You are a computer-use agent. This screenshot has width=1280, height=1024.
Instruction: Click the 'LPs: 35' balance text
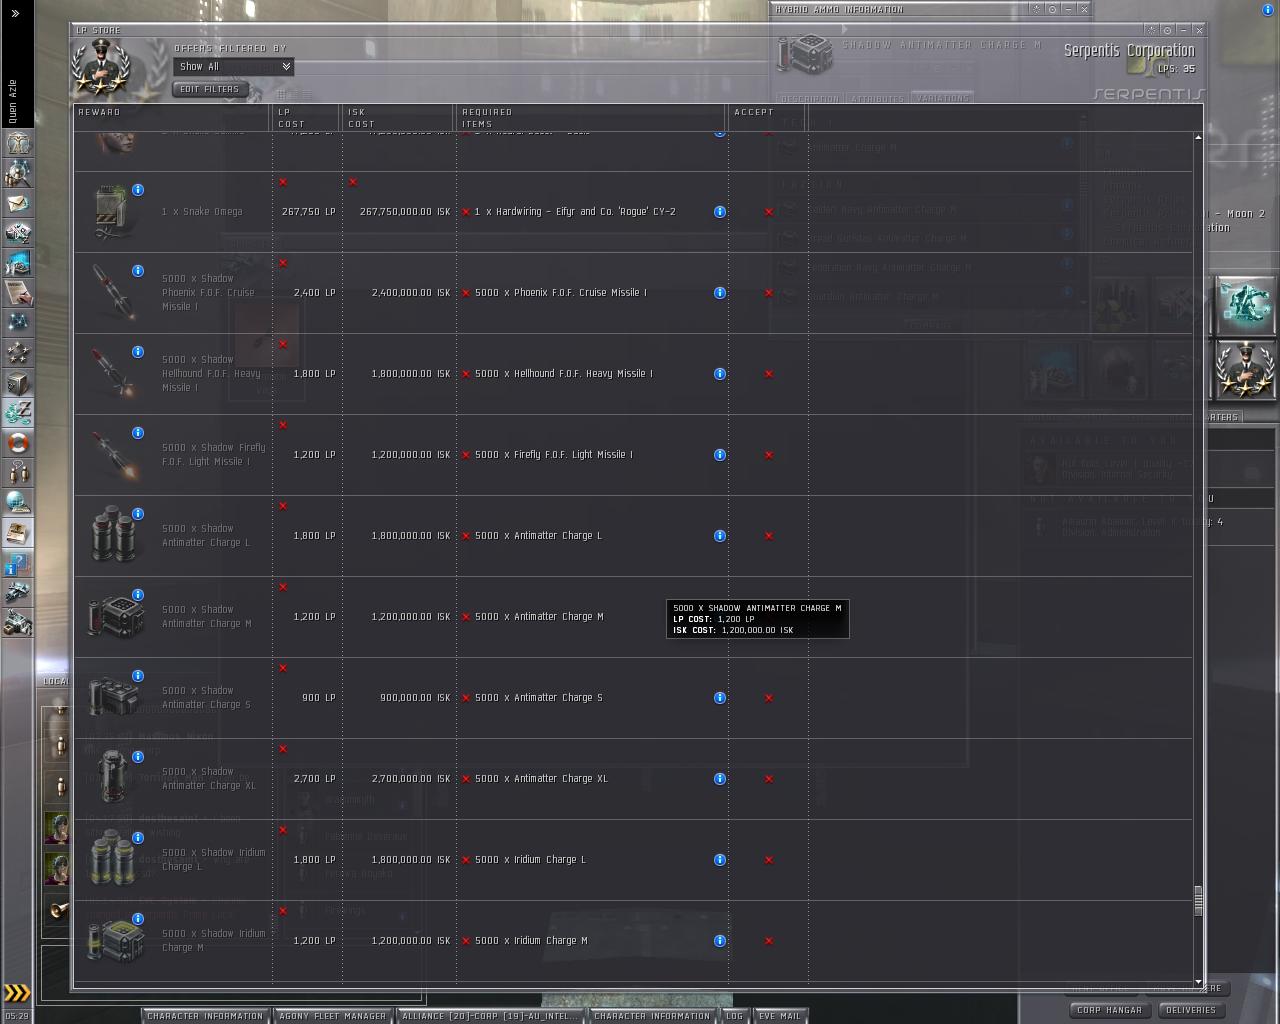click(x=1176, y=69)
